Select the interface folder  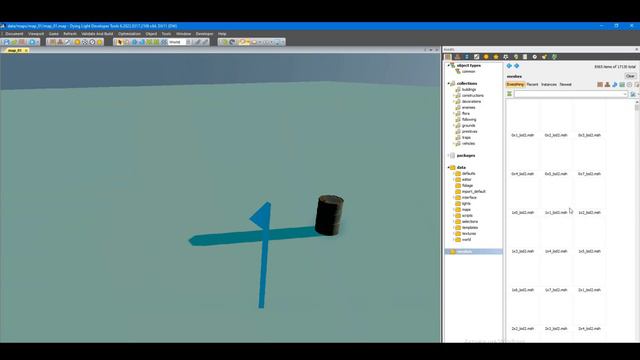pyautogui.click(x=469, y=198)
